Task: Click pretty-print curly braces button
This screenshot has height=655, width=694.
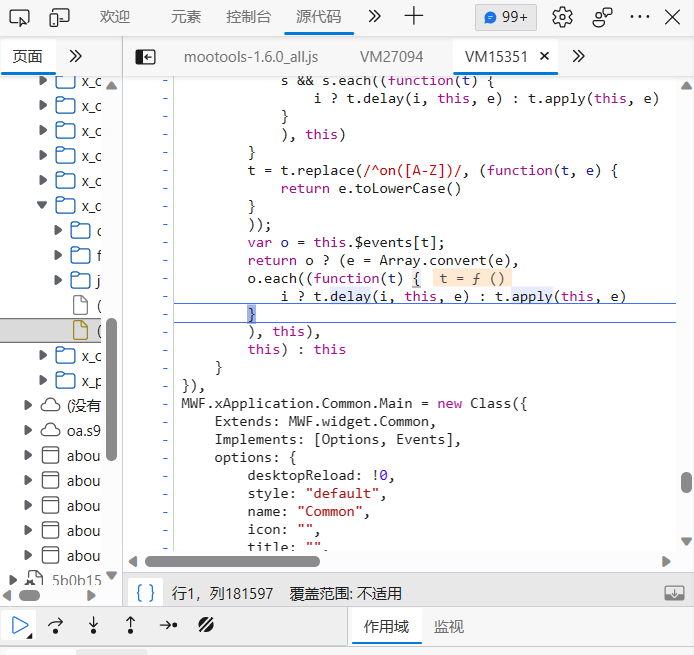Action: pos(145,593)
